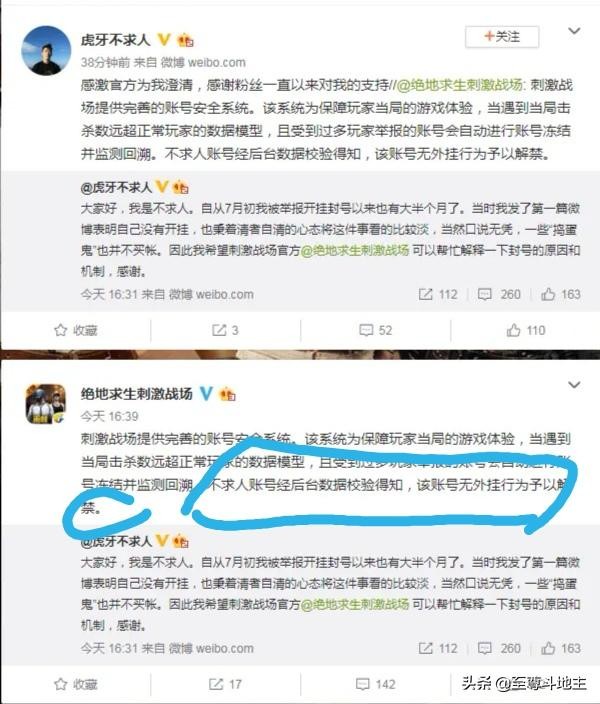
Task: Repost the first post showing 3 shares
Action: click(225, 330)
